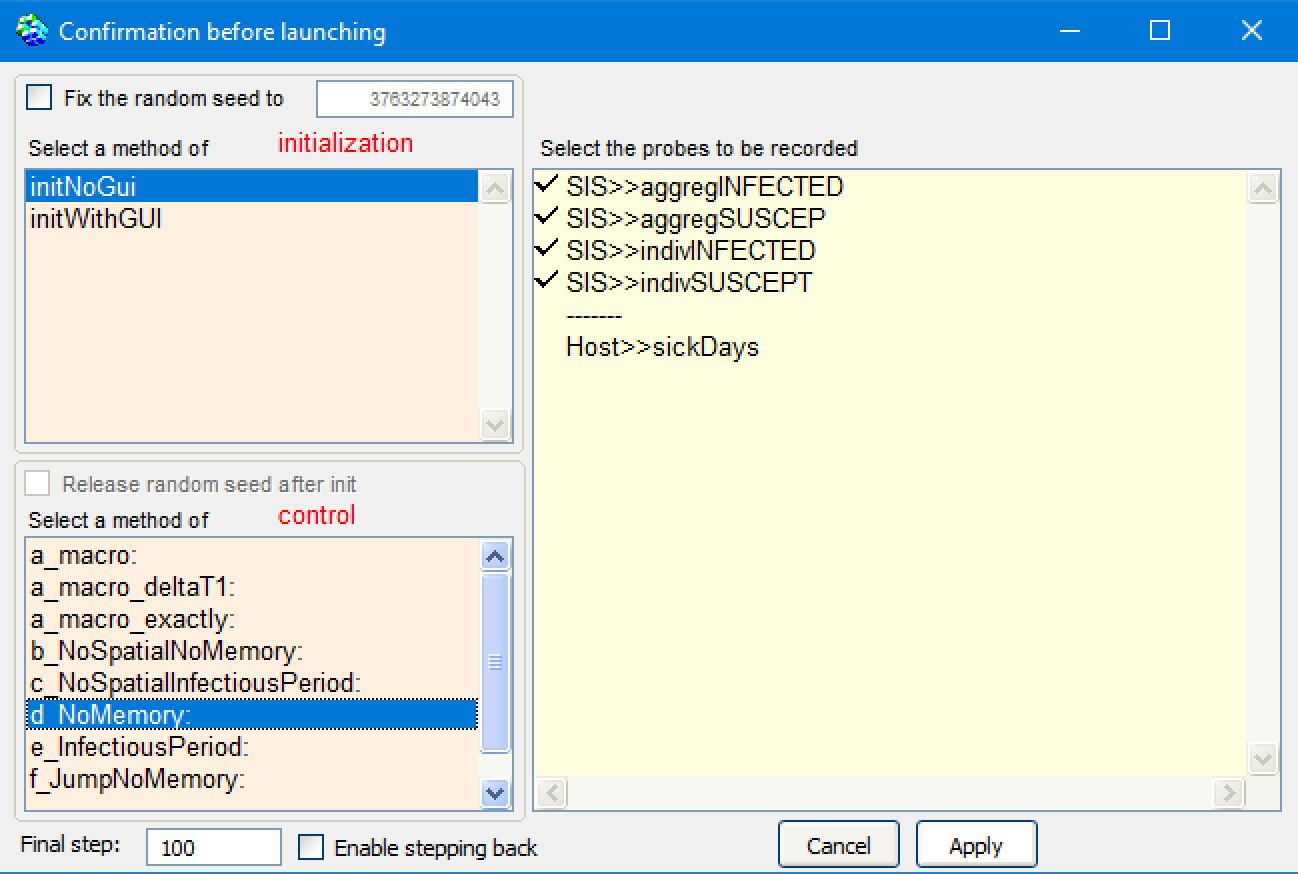Screen dimensions: 1298x874
Task: Select initWithGUI initialization method
Action: [96, 218]
